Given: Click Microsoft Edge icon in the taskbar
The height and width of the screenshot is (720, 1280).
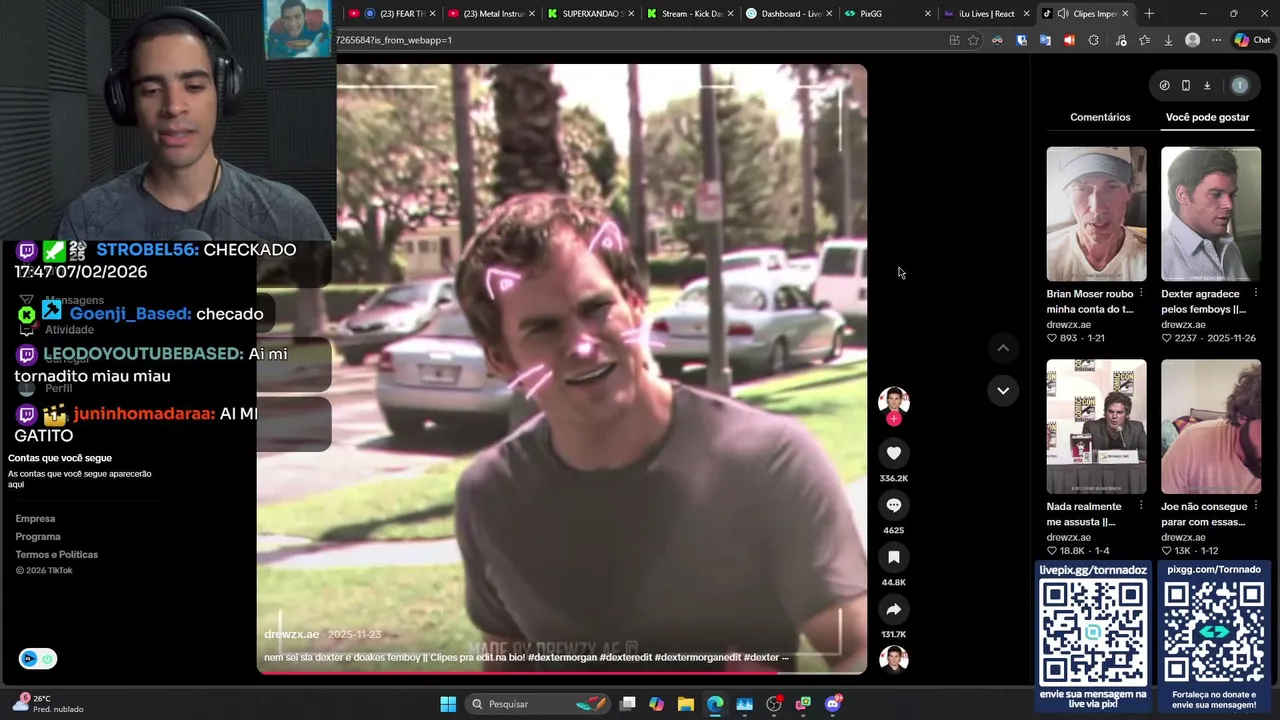Looking at the screenshot, I should 715,704.
